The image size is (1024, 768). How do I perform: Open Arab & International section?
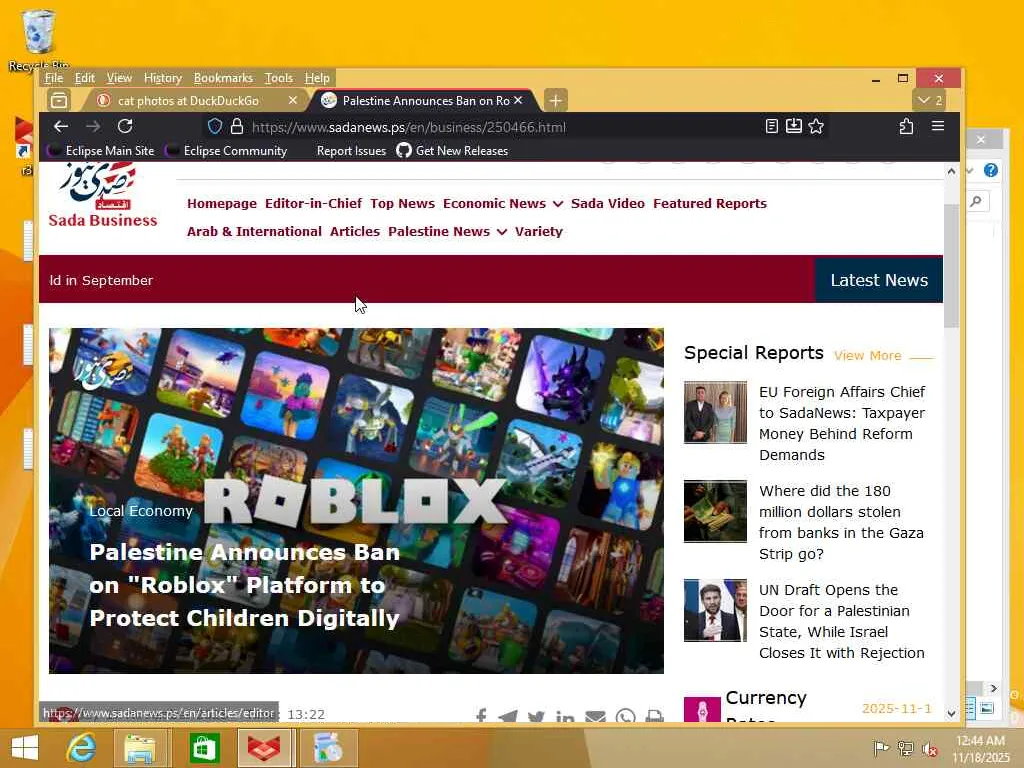254,231
